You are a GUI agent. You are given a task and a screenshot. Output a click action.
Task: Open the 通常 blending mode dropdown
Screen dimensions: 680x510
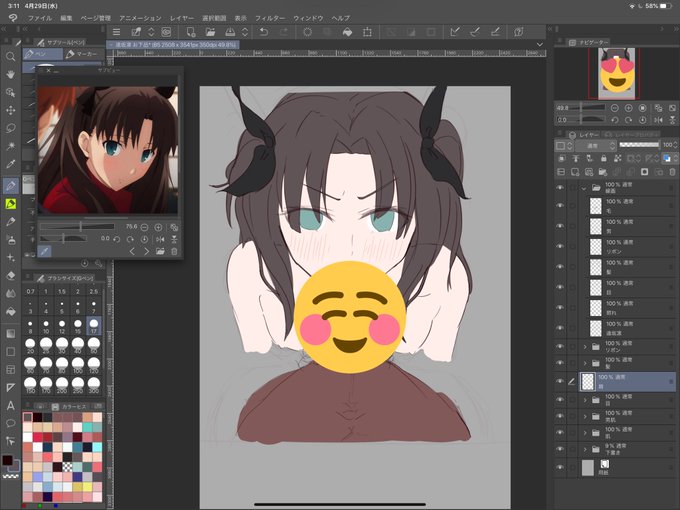[x=596, y=145]
